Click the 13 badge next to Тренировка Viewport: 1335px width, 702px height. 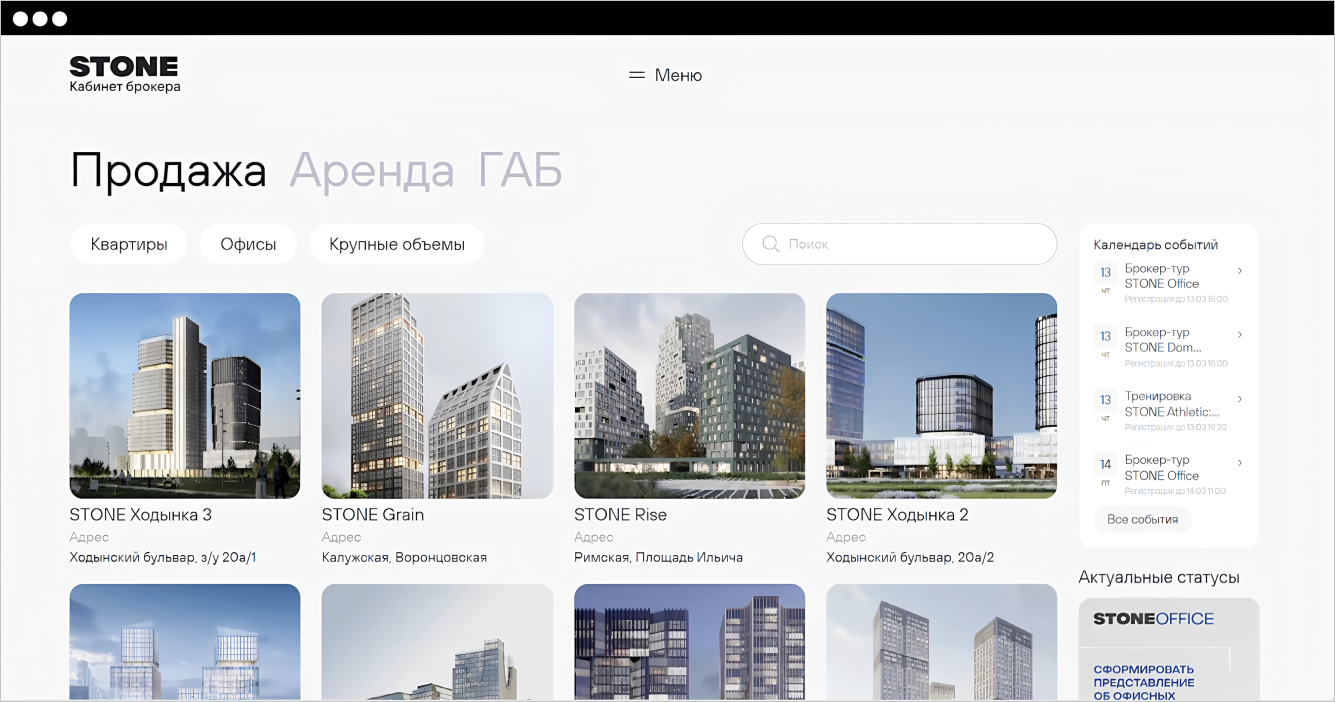tap(1105, 406)
